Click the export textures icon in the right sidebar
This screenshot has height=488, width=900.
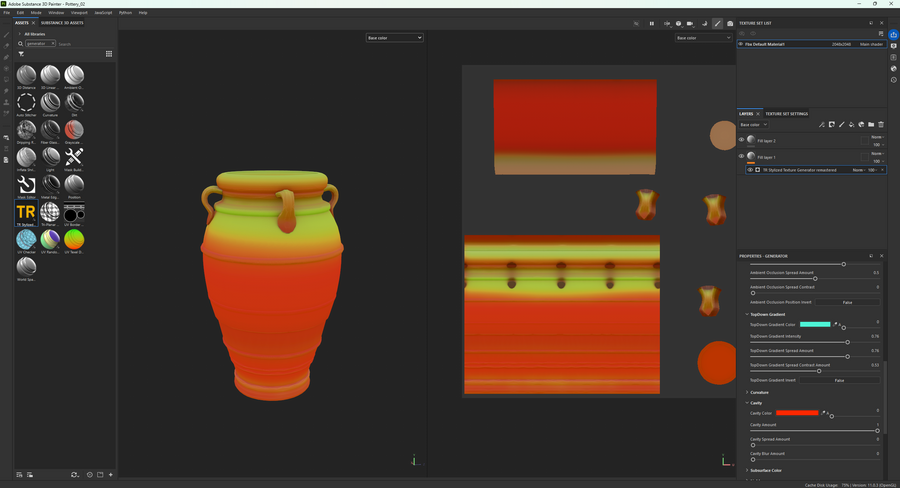tap(893, 35)
